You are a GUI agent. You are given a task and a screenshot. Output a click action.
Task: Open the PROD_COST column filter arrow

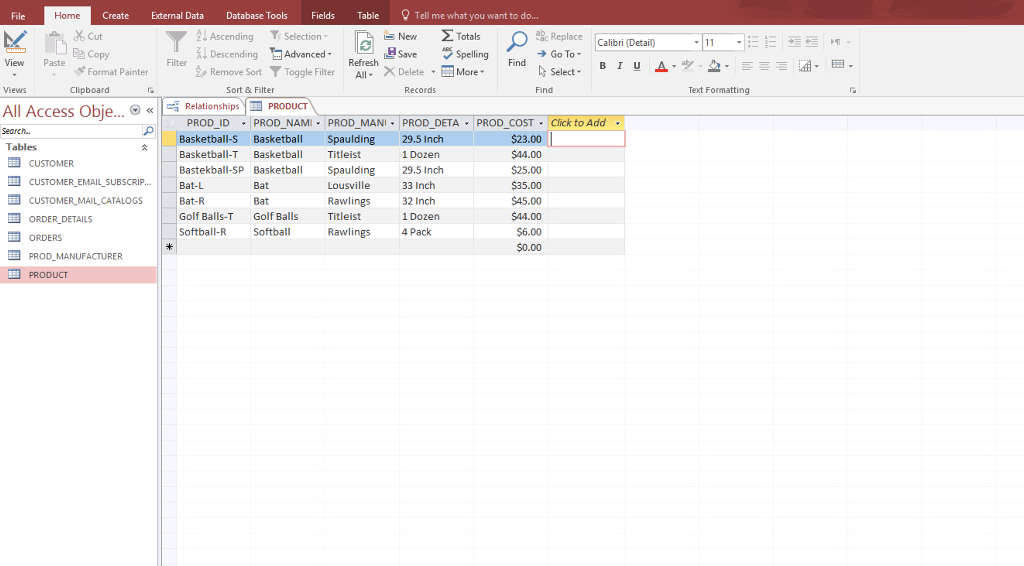(541, 123)
